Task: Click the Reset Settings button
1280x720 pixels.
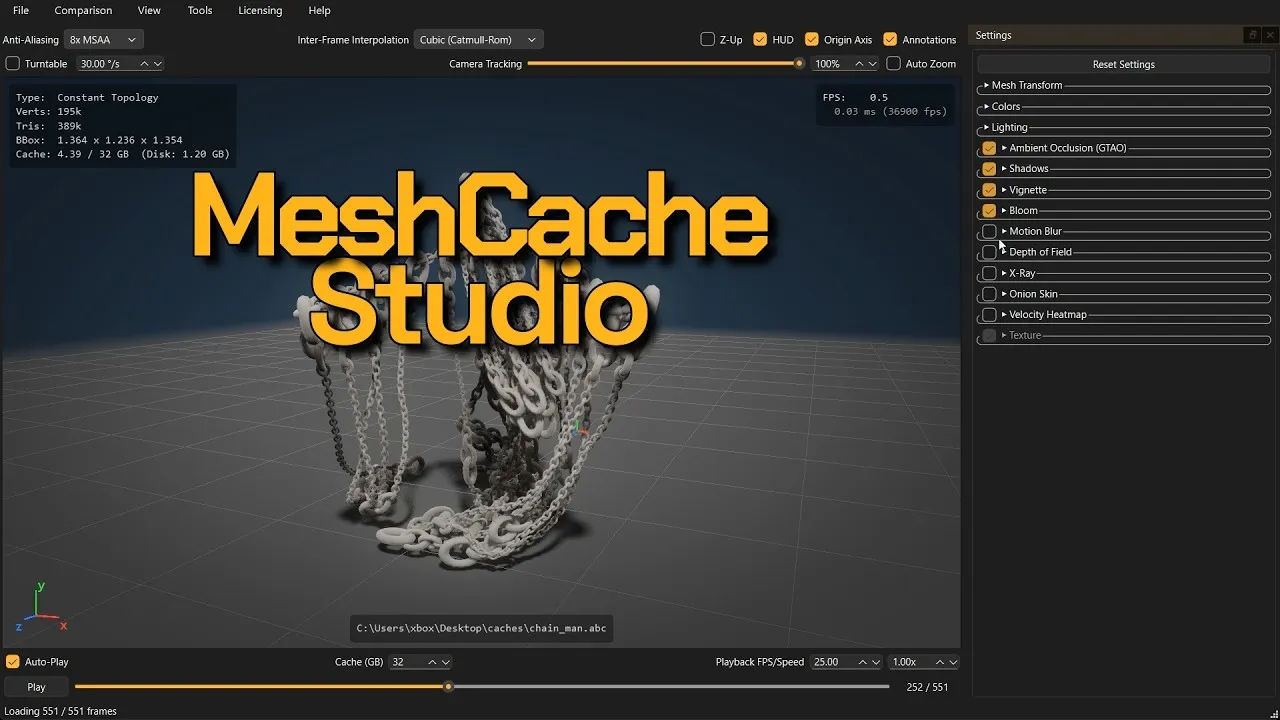Action: point(1124,64)
